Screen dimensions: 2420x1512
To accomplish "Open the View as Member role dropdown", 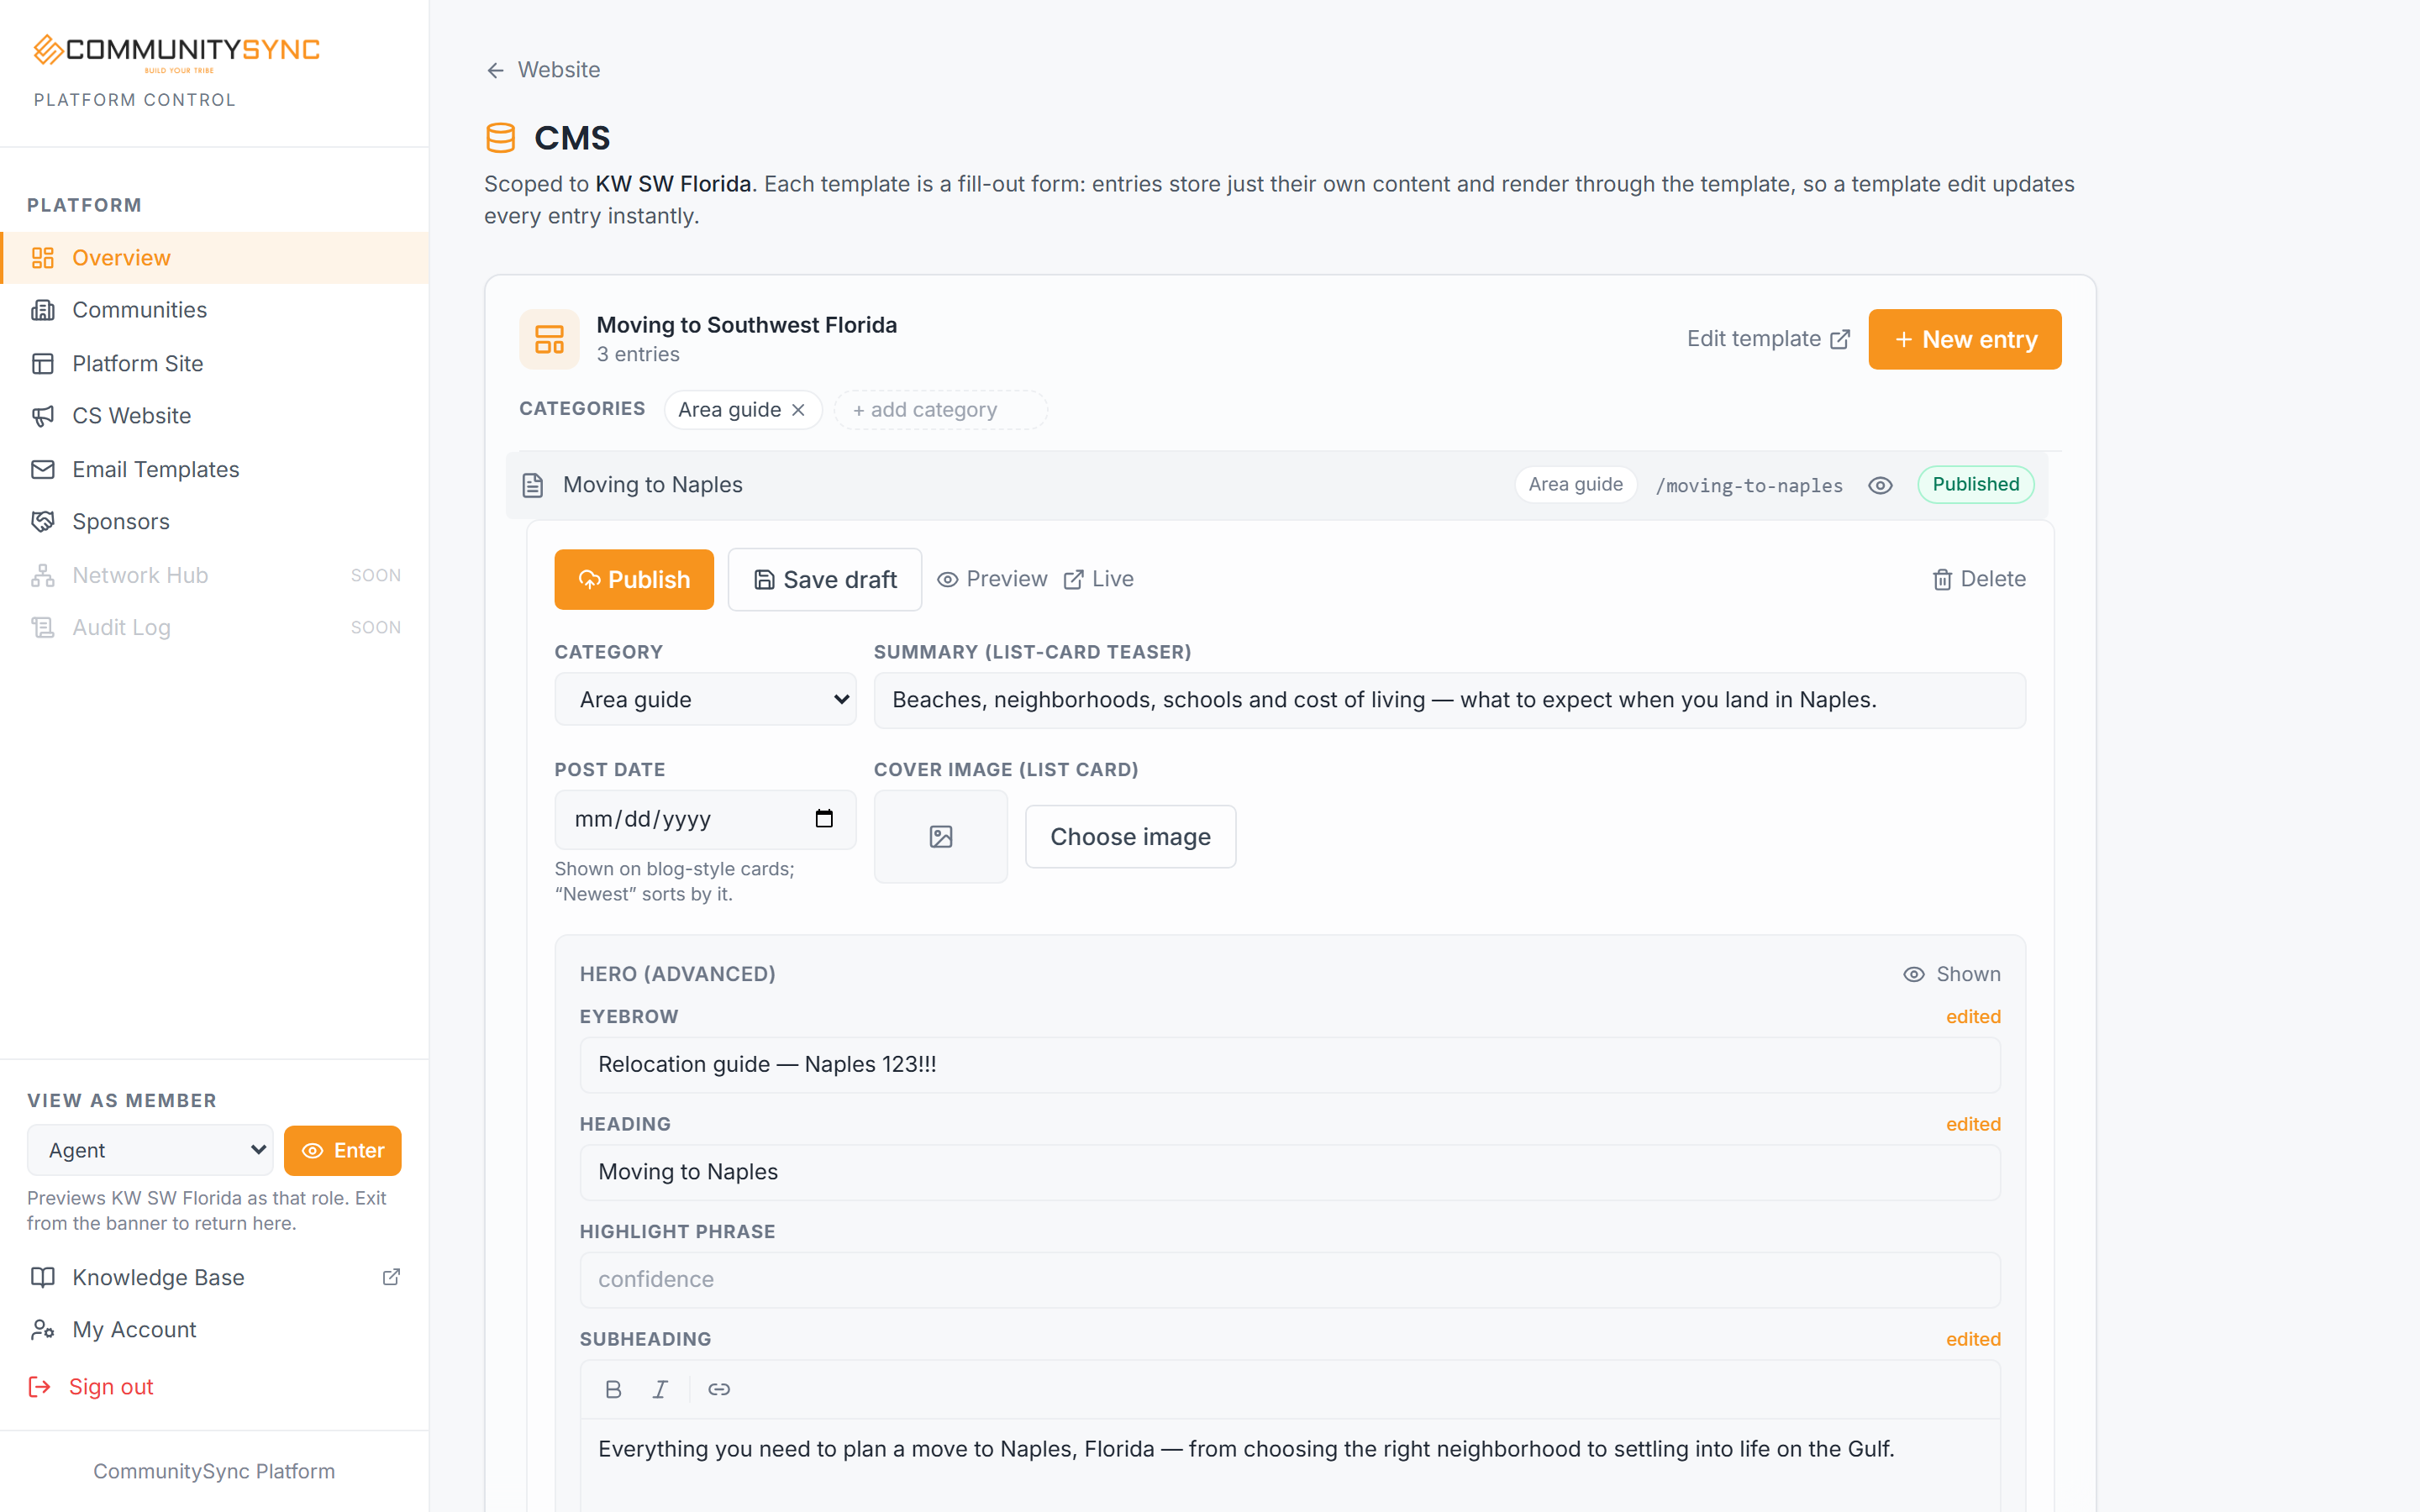I will pos(150,1150).
